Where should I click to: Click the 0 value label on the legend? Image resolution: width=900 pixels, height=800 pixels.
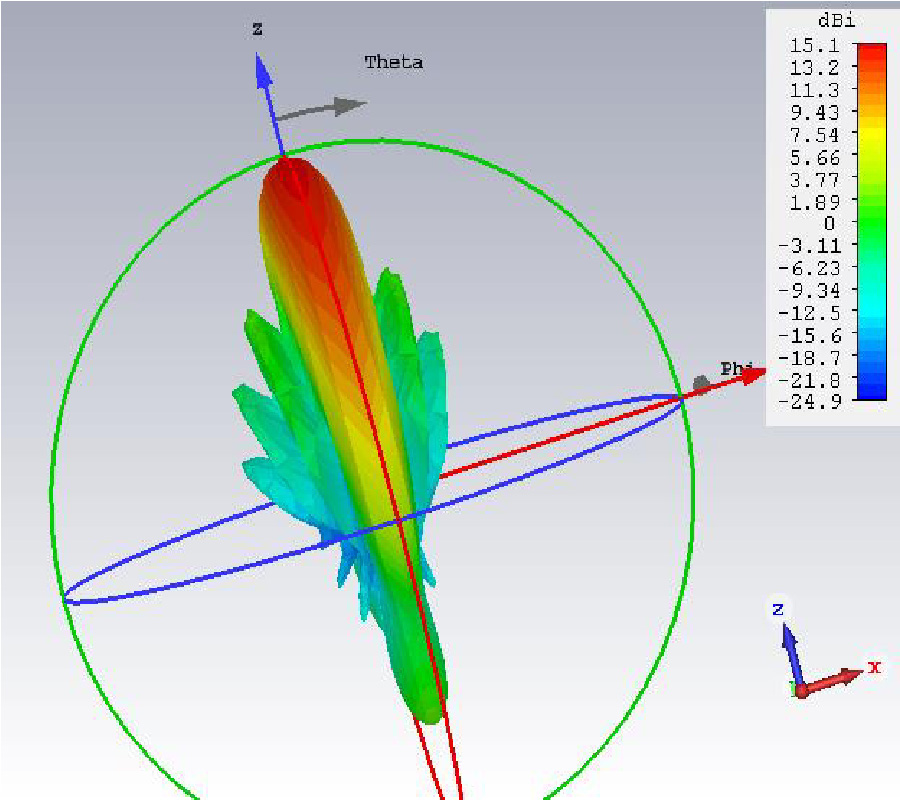[x=828, y=223]
